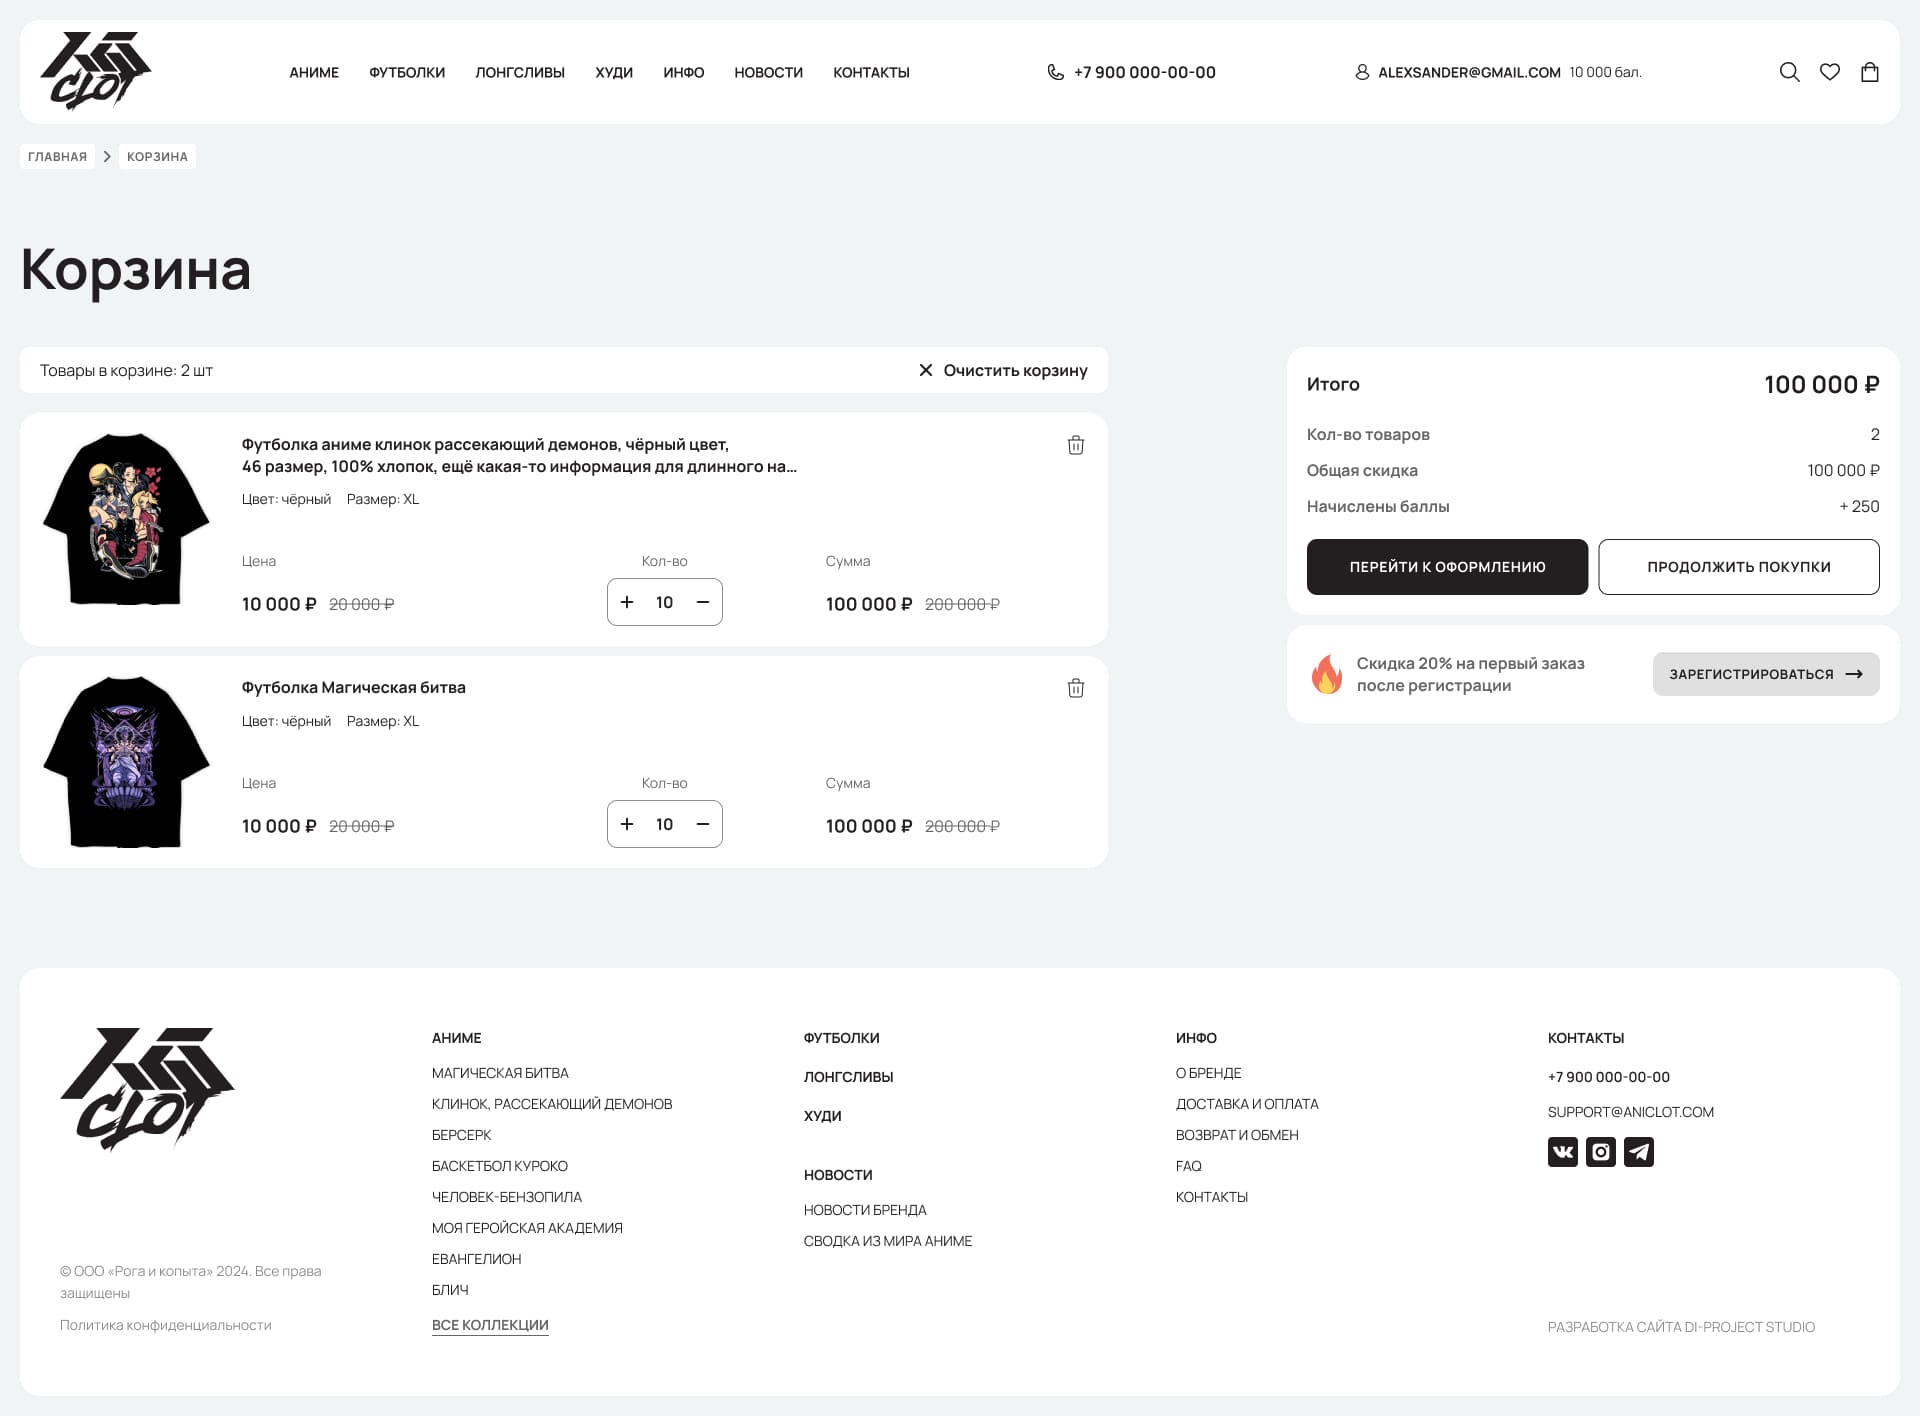Go to ГЛАВНАЯ breadcrumb

(57, 157)
